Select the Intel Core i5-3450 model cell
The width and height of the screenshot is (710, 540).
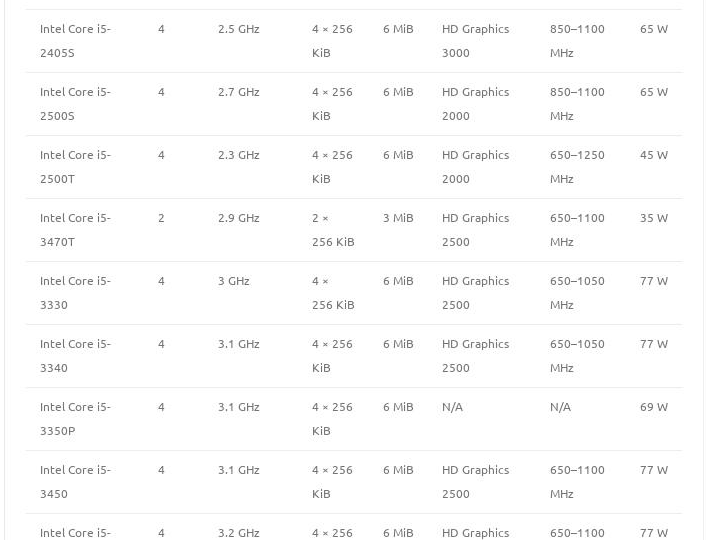(x=75, y=482)
